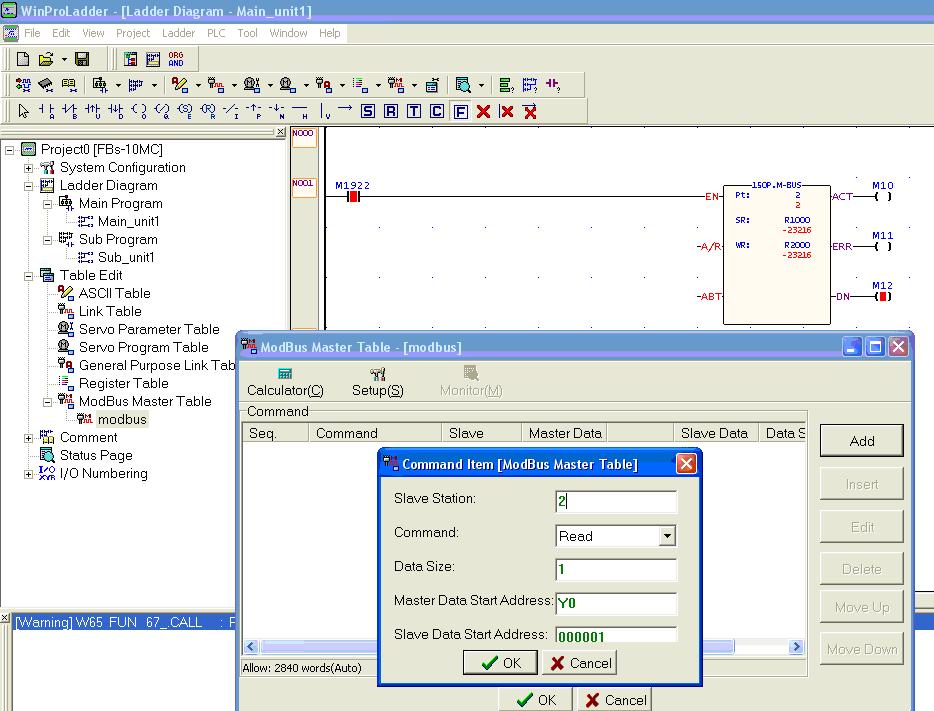Open dropdown arrow beside status page magnifier

[x=481, y=85]
